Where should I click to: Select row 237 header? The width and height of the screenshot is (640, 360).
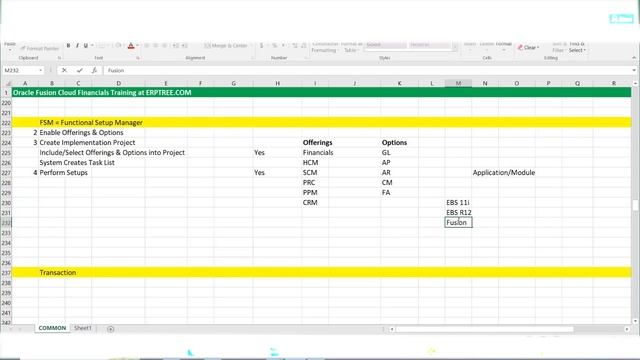coord(6,273)
